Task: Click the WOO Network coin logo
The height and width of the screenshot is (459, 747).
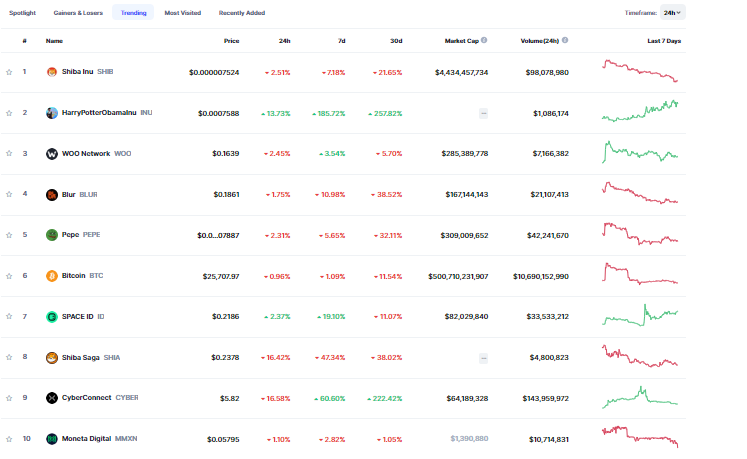Action: [x=51, y=153]
